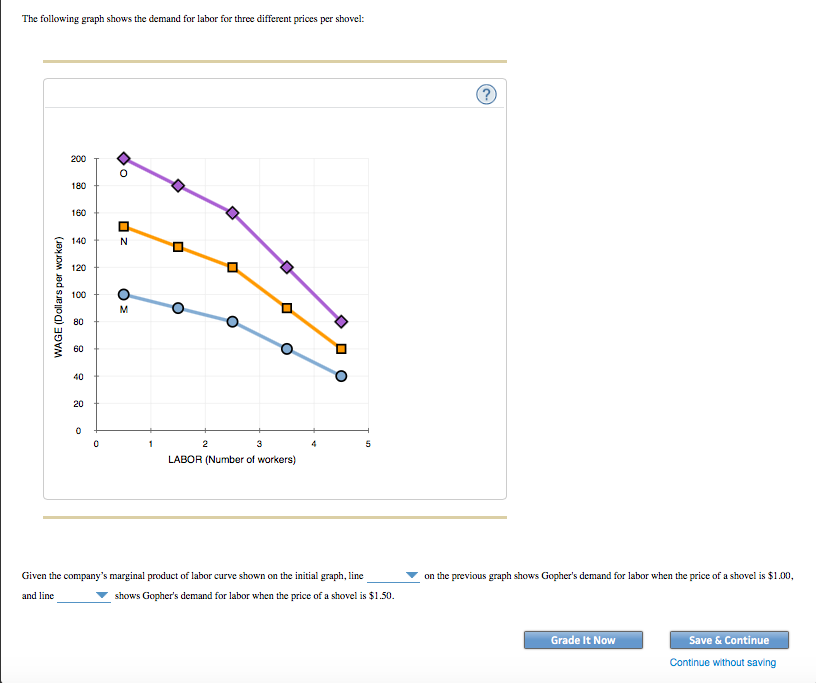Select the topmost purple diamond marker on curve O
Image resolution: width=816 pixels, height=683 pixels.
(124, 158)
